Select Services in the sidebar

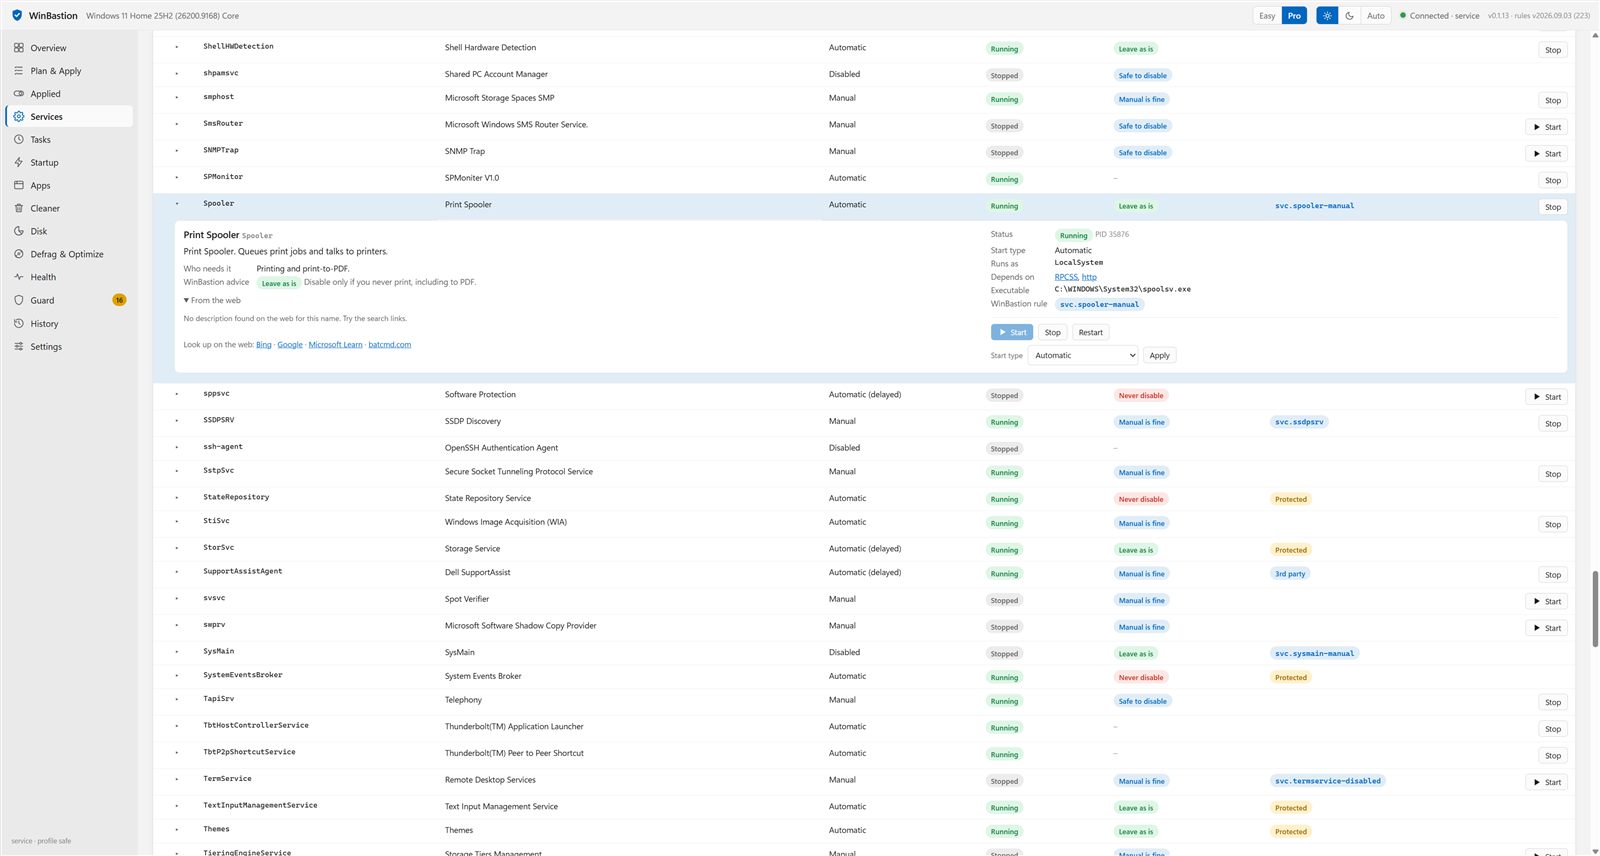69,117
